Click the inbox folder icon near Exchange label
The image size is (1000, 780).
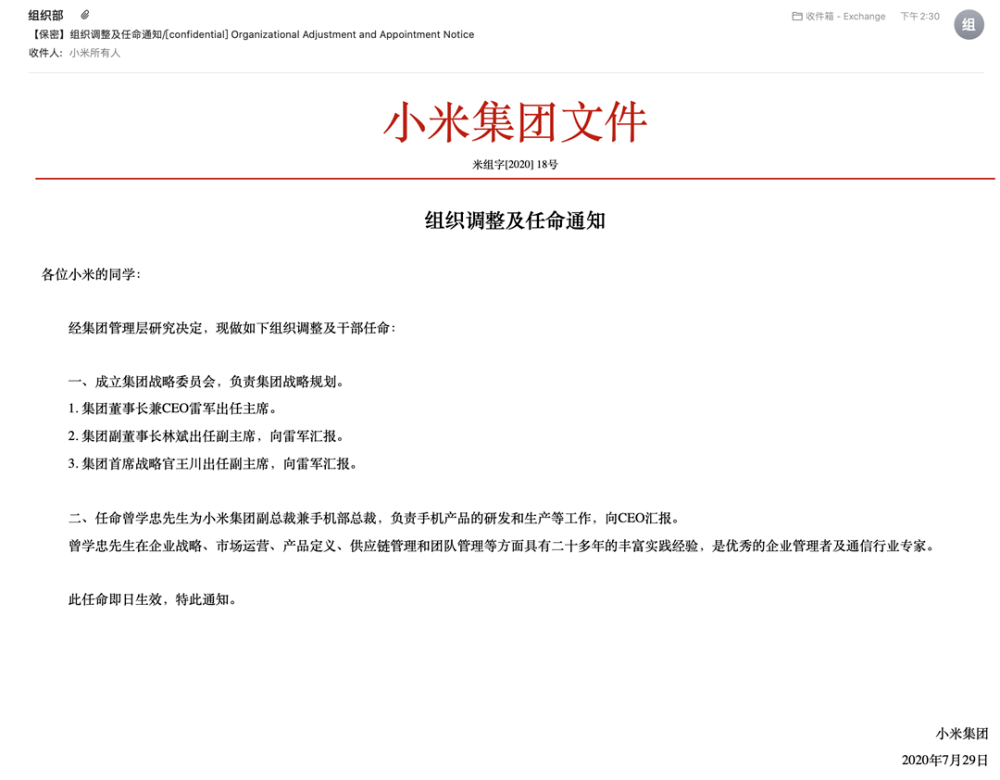click(x=796, y=16)
